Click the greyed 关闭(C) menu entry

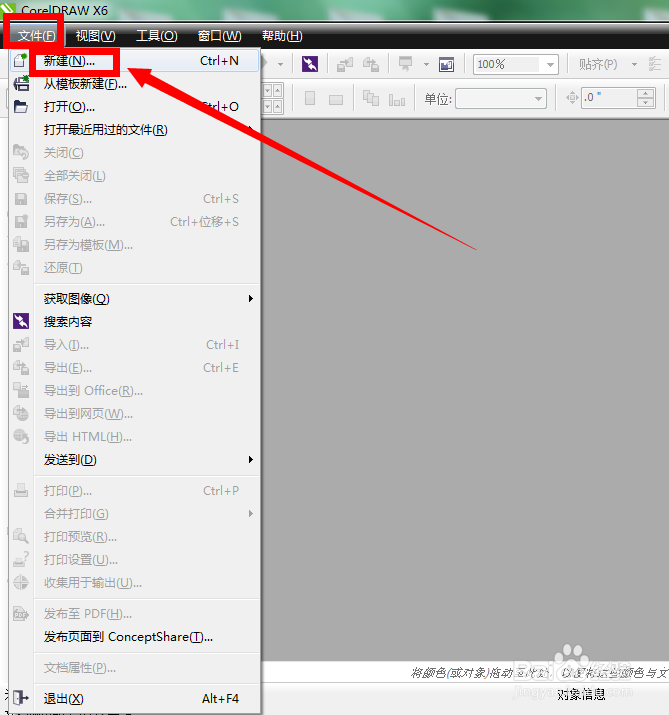pyautogui.click(x=135, y=153)
